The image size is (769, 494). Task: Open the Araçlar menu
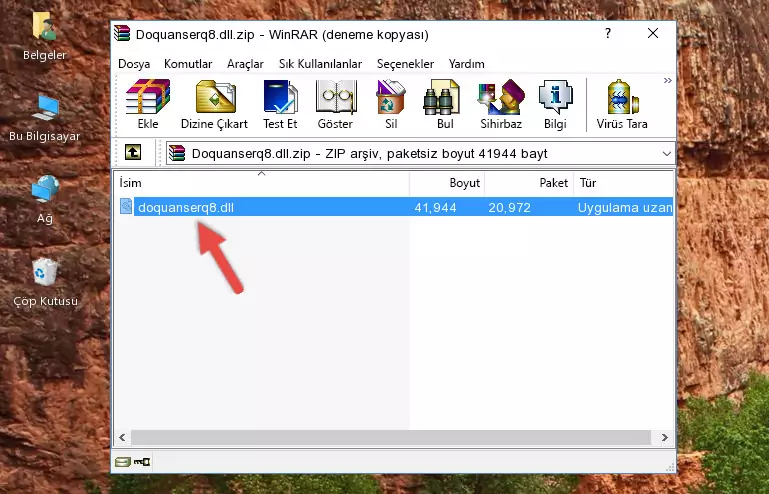[245, 64]
